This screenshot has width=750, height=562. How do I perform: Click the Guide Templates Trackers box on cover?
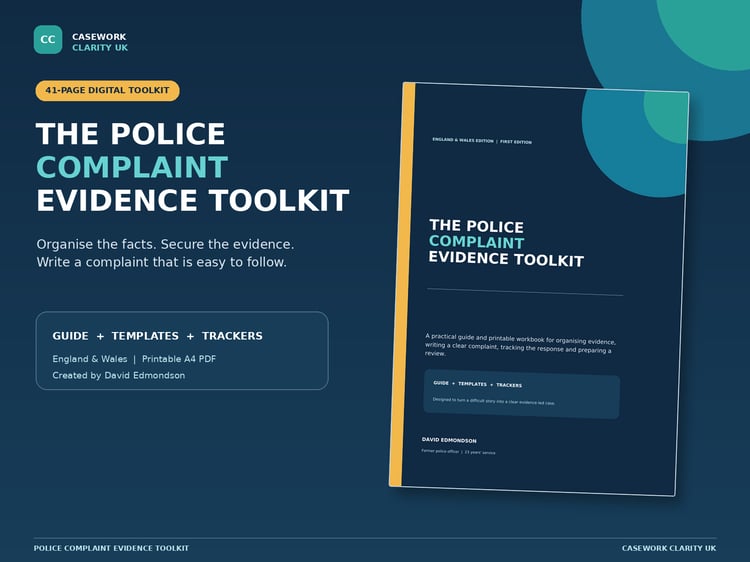coord(522,394)
